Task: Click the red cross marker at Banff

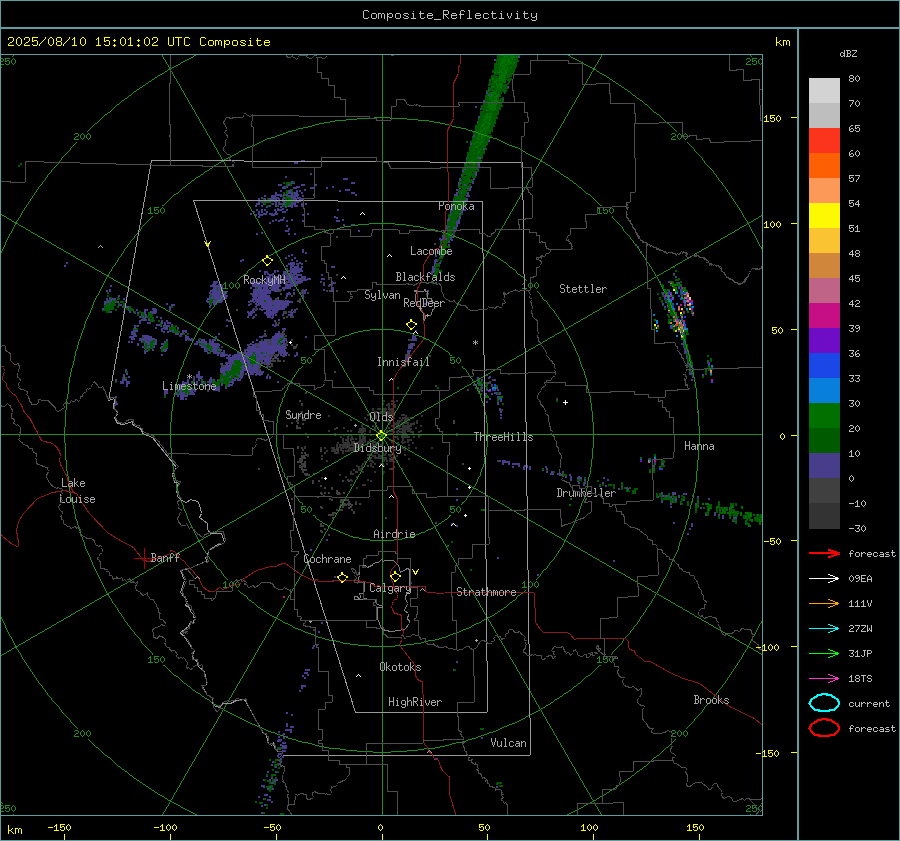Action: point(143,558)
